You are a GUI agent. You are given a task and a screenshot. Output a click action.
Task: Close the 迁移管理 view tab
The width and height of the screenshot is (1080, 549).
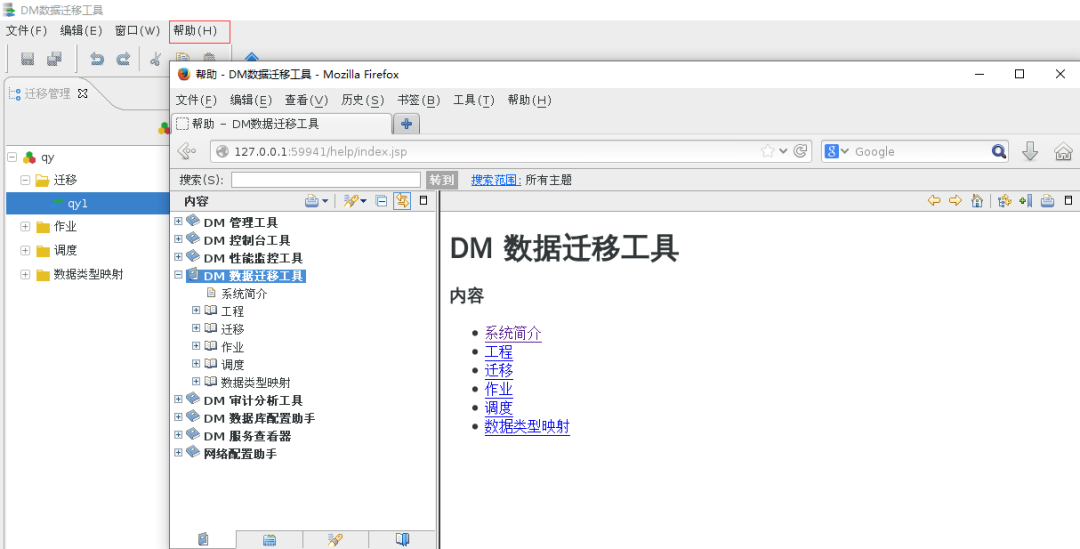pos(83,94)
